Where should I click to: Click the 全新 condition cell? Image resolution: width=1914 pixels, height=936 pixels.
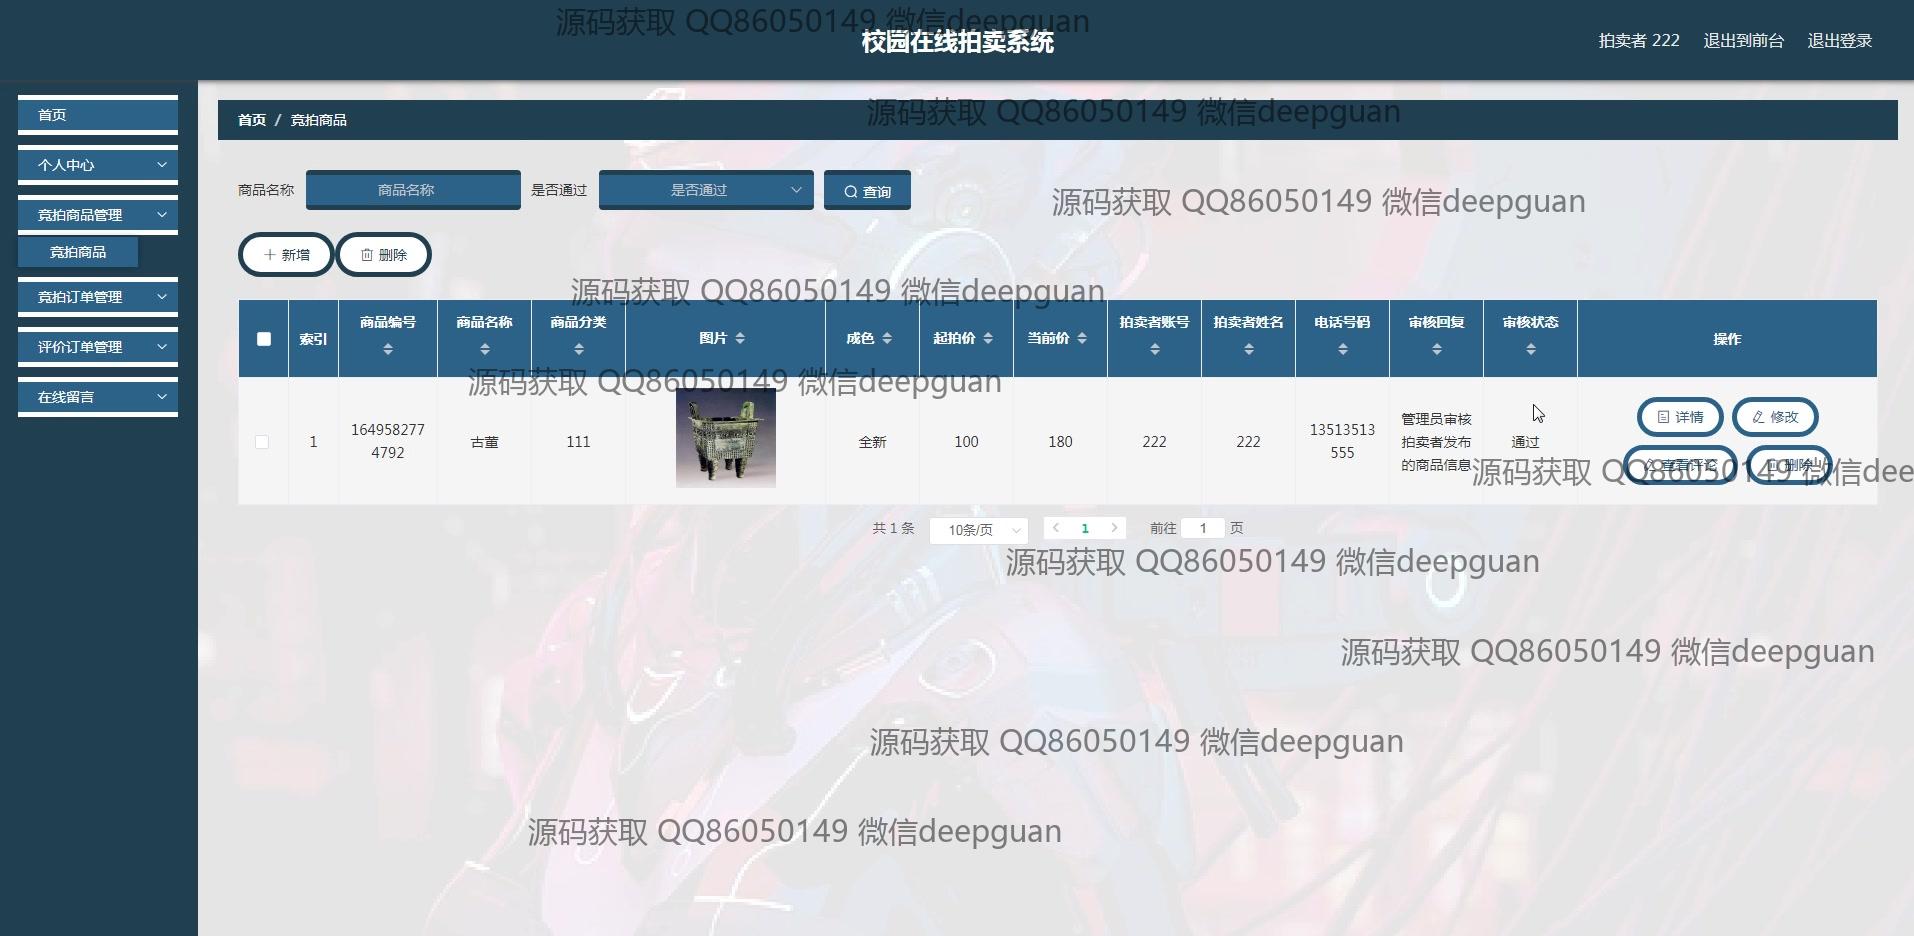873,442
